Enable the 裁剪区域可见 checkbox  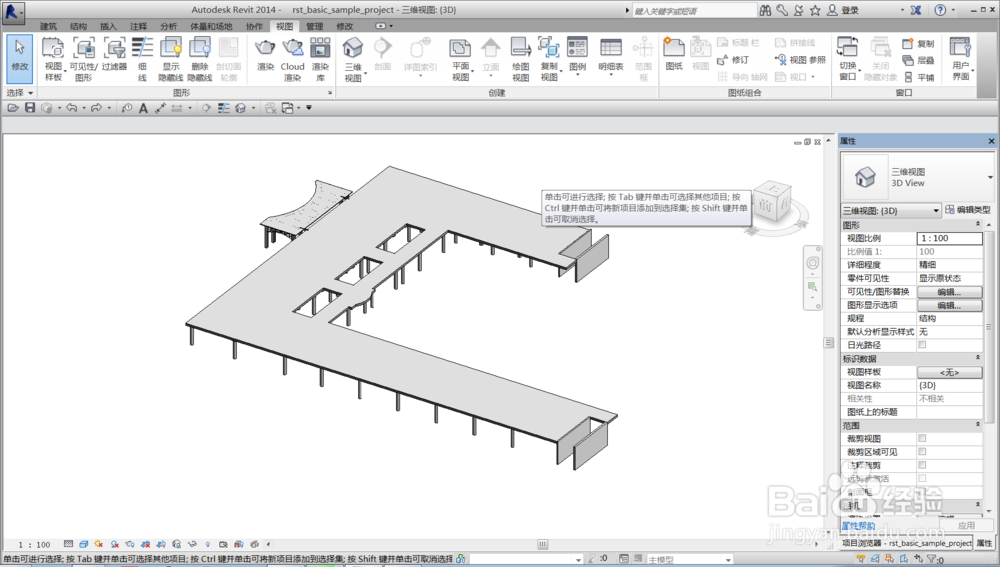coord(922,452)
